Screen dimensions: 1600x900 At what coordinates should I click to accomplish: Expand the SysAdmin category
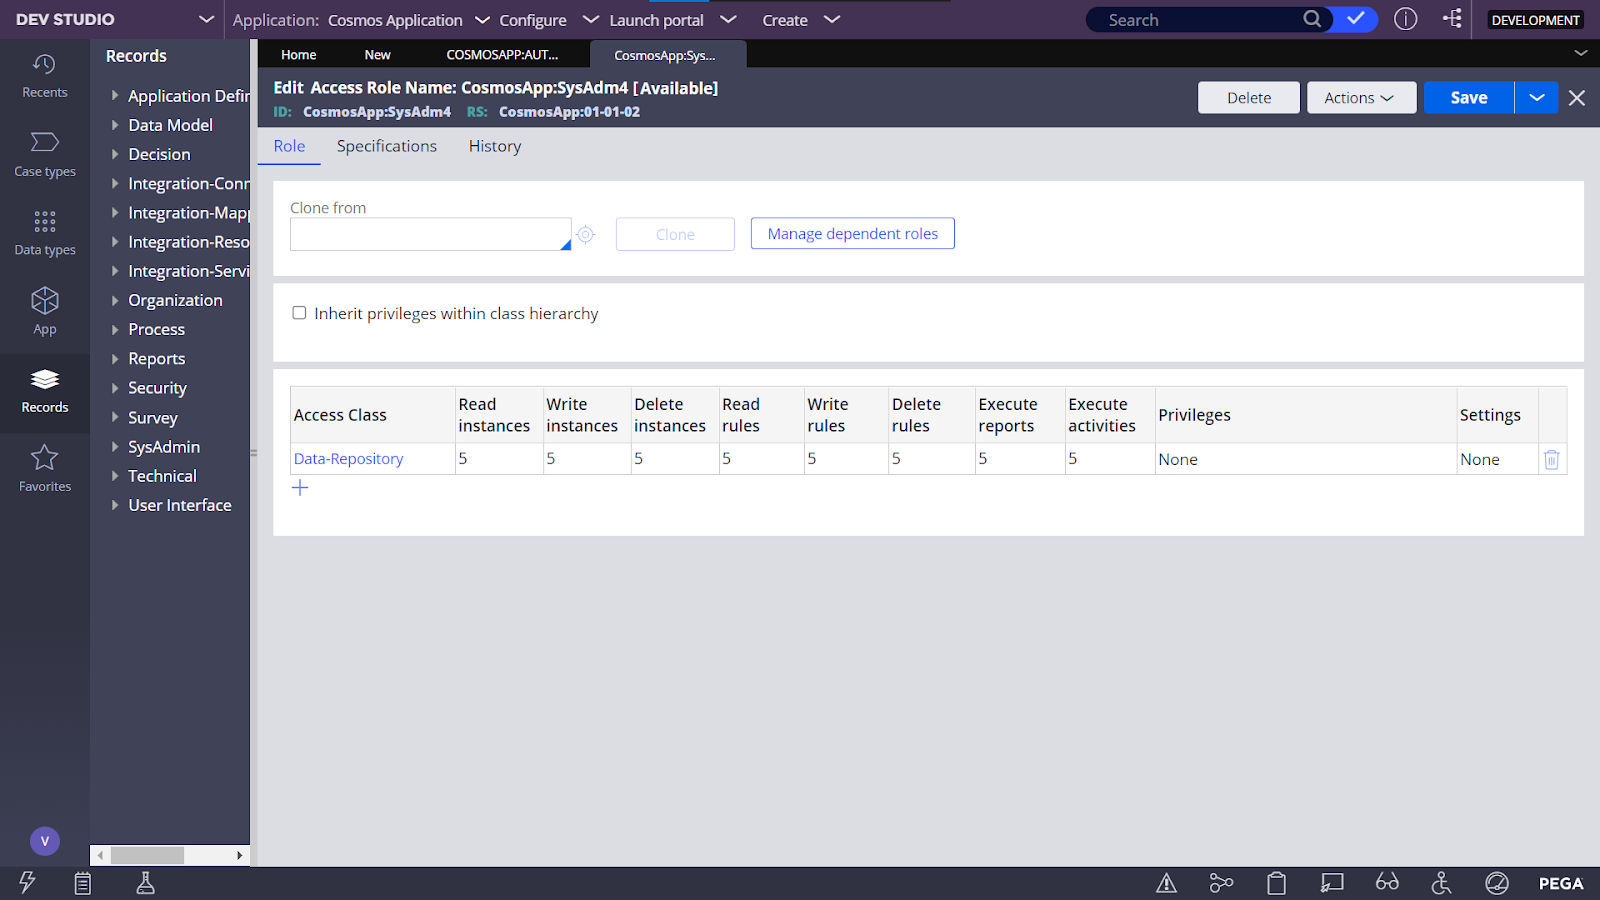click(115, 447)
